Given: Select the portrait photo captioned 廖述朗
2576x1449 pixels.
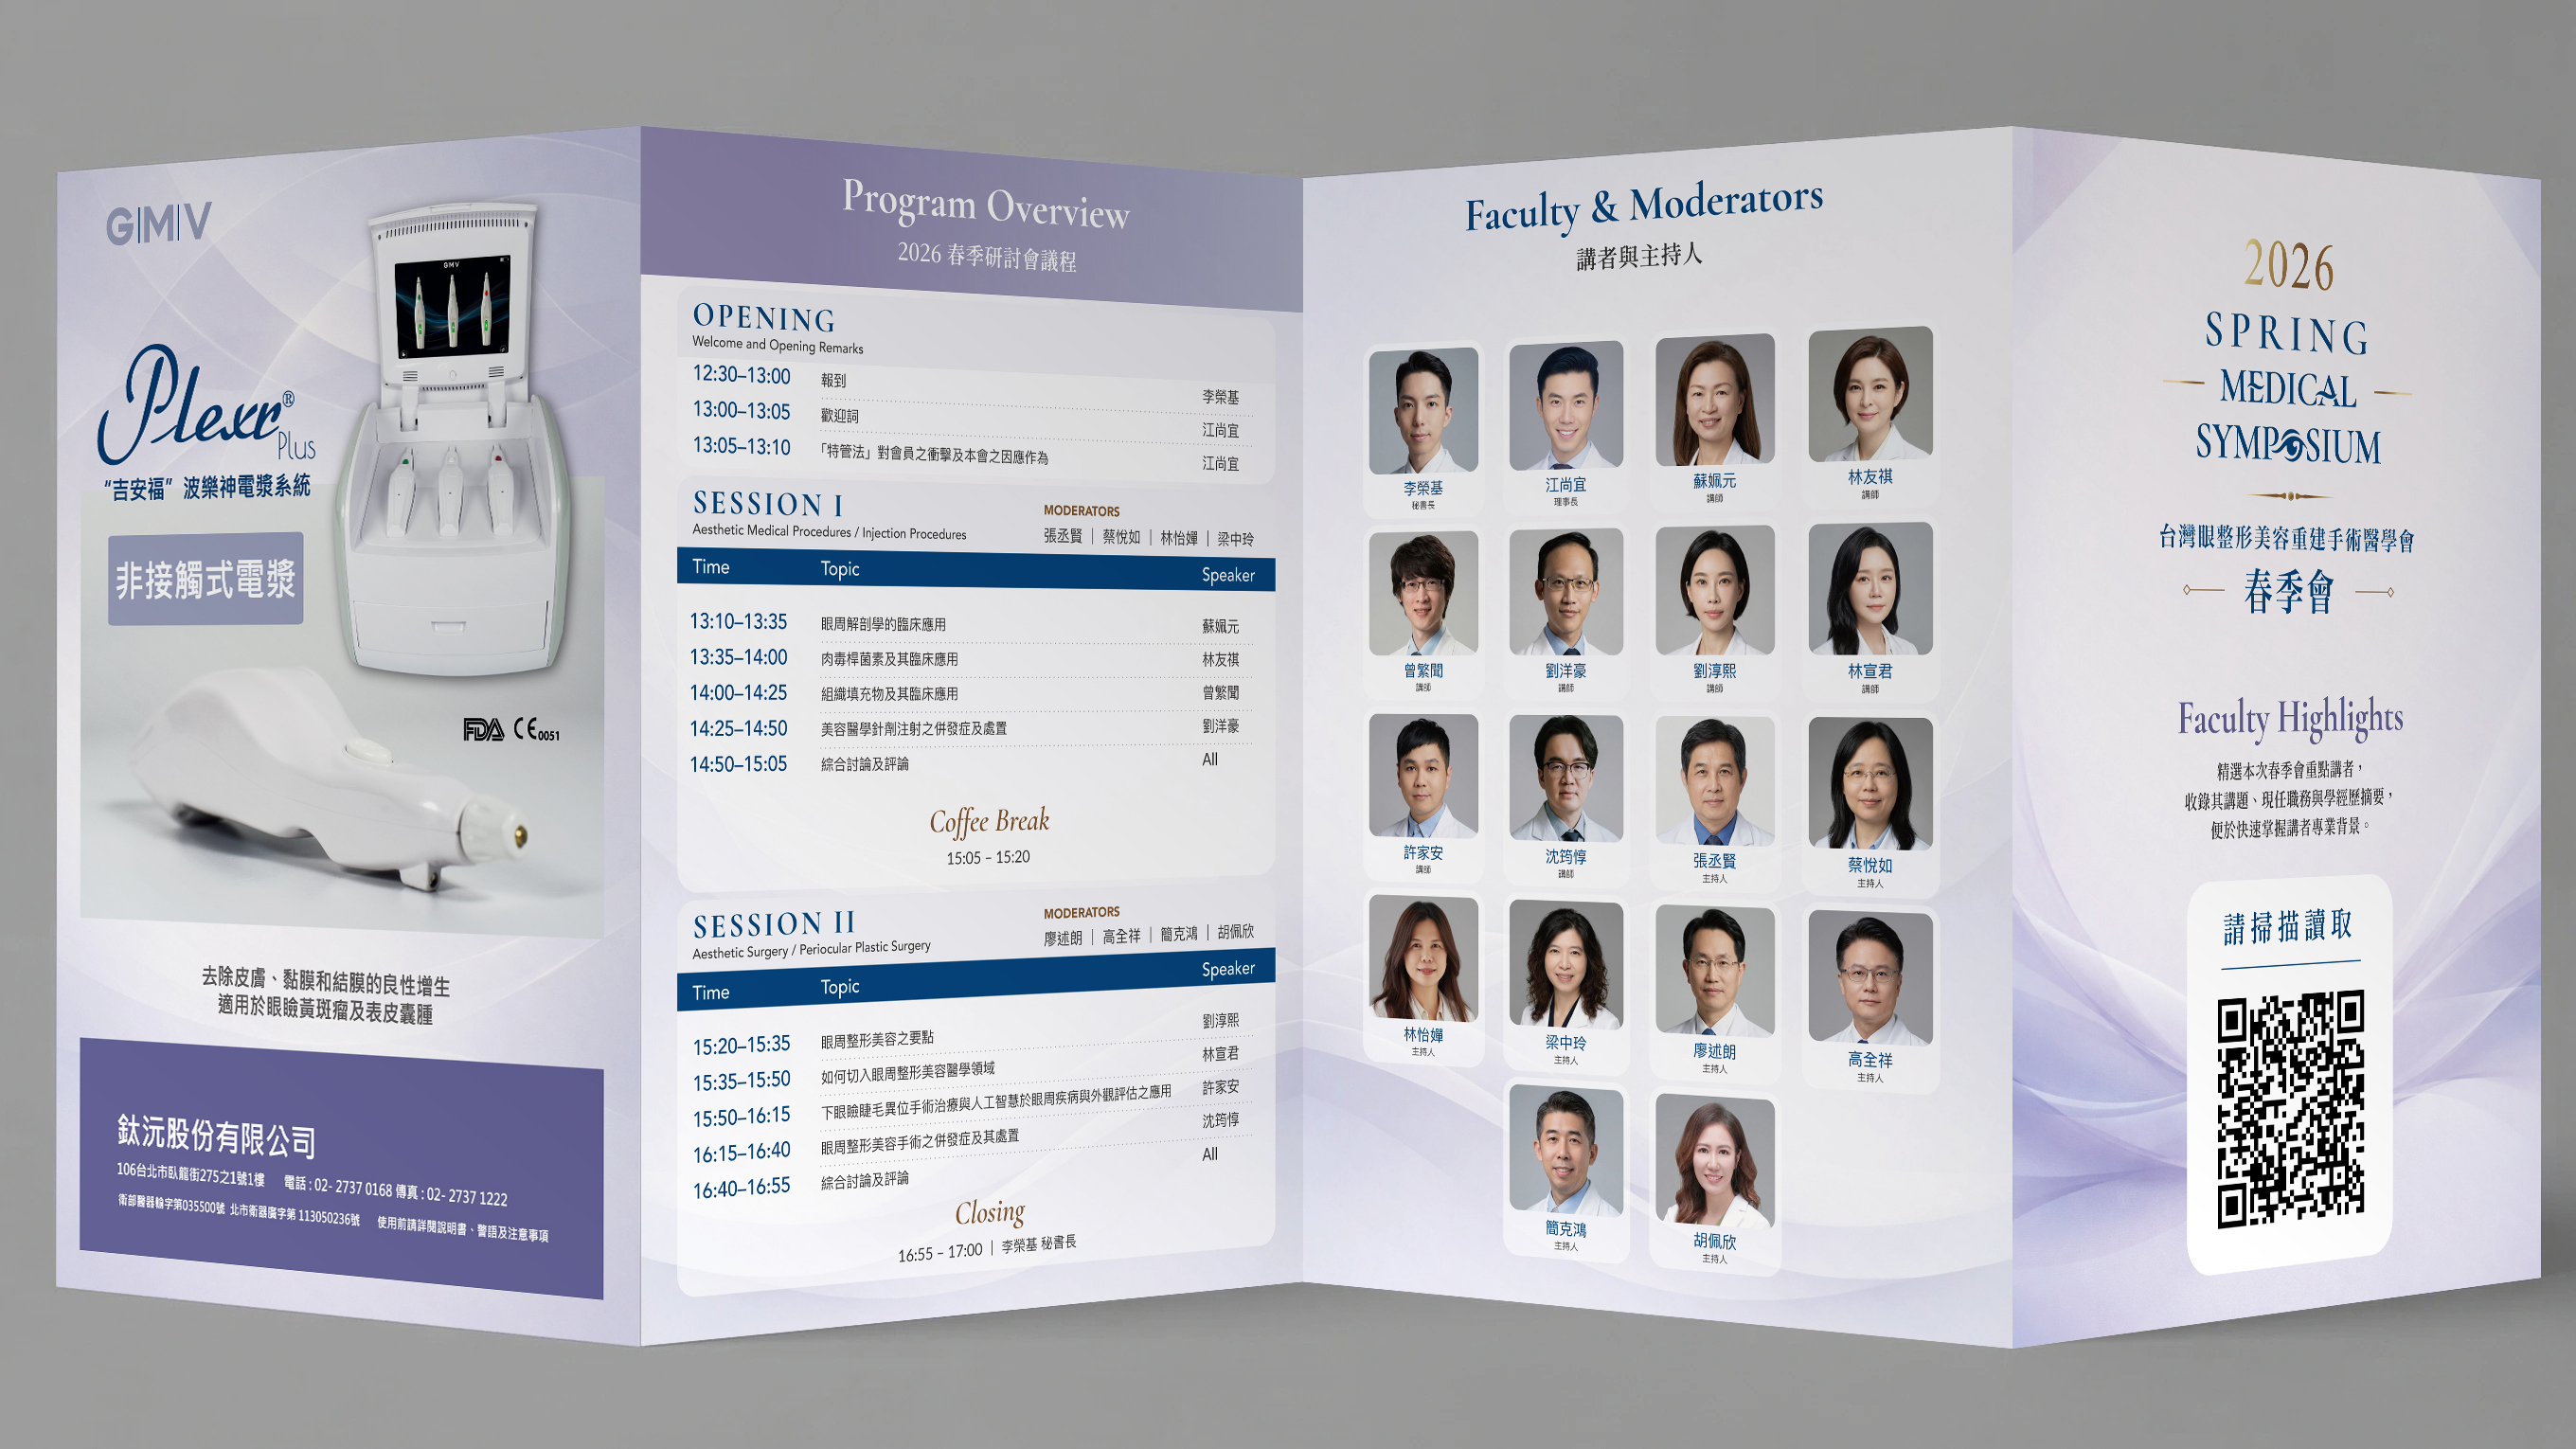Looking at the screenshot, I should point(1715,972).
